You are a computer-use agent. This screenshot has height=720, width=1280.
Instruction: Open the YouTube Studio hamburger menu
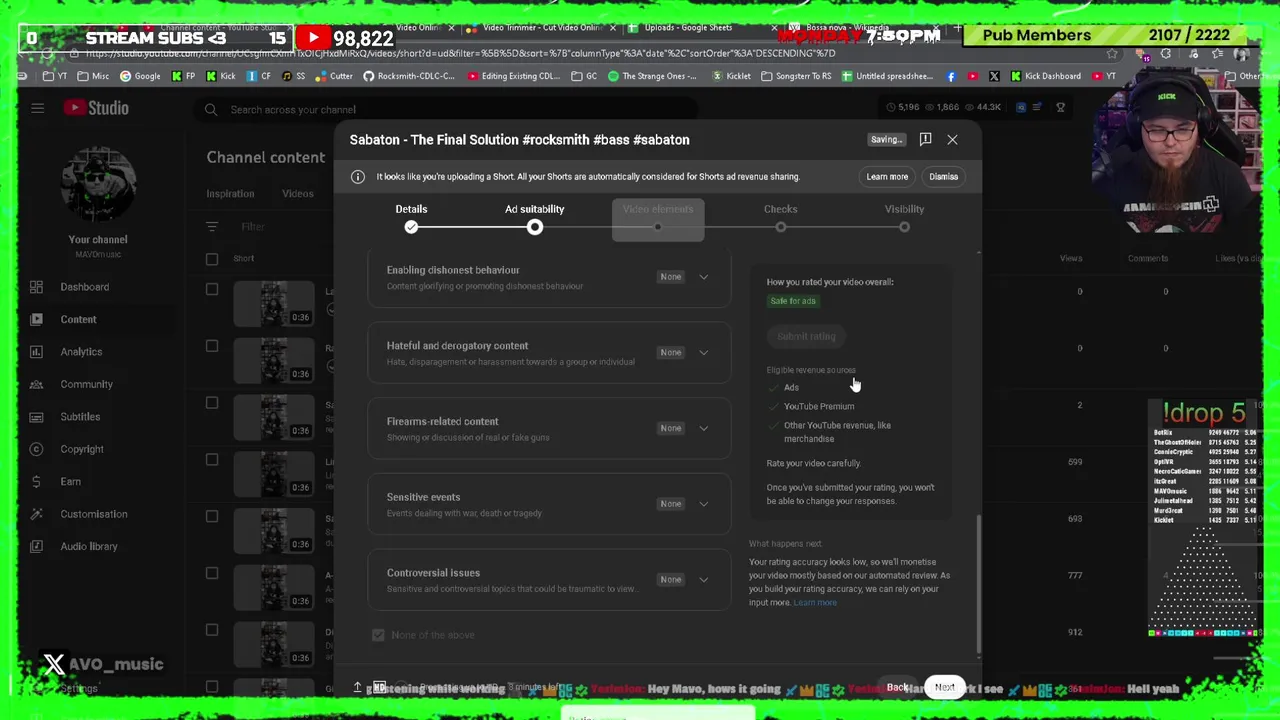[37, 108]
